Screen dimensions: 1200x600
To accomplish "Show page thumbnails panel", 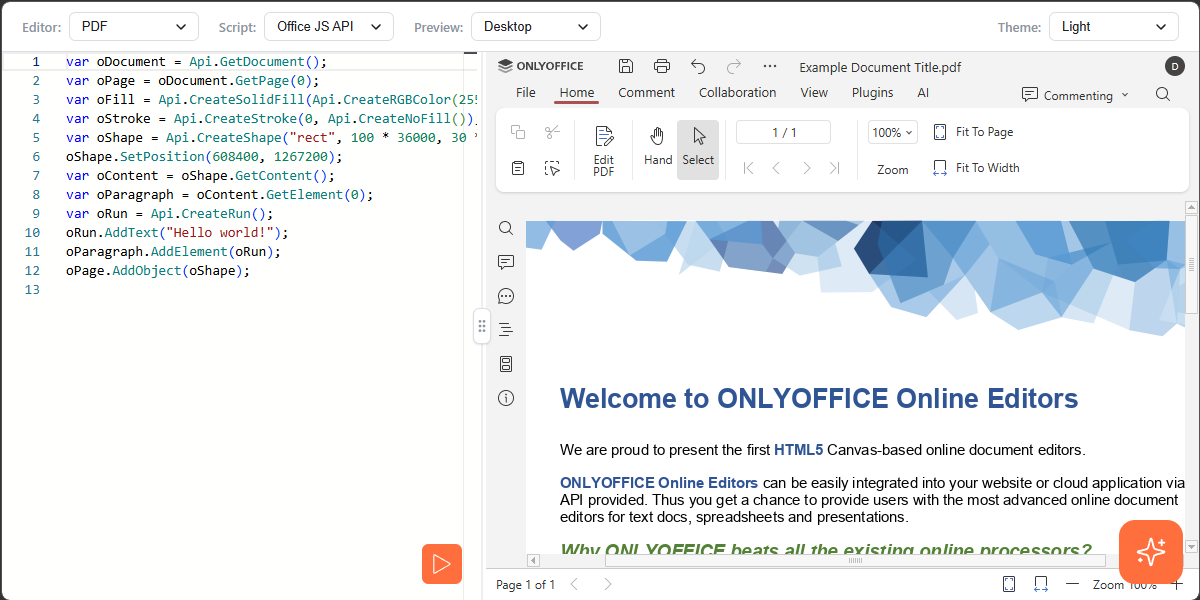I will pos(506,364).
